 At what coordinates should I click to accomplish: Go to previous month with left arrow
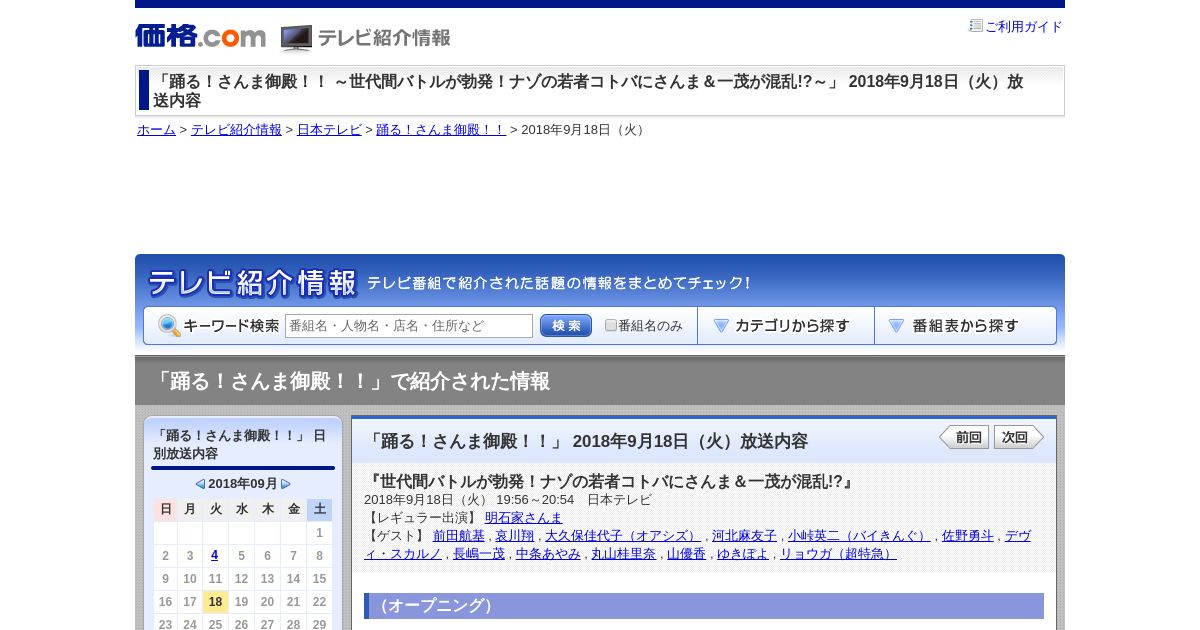pyautogui.click(x=200, y=484)
